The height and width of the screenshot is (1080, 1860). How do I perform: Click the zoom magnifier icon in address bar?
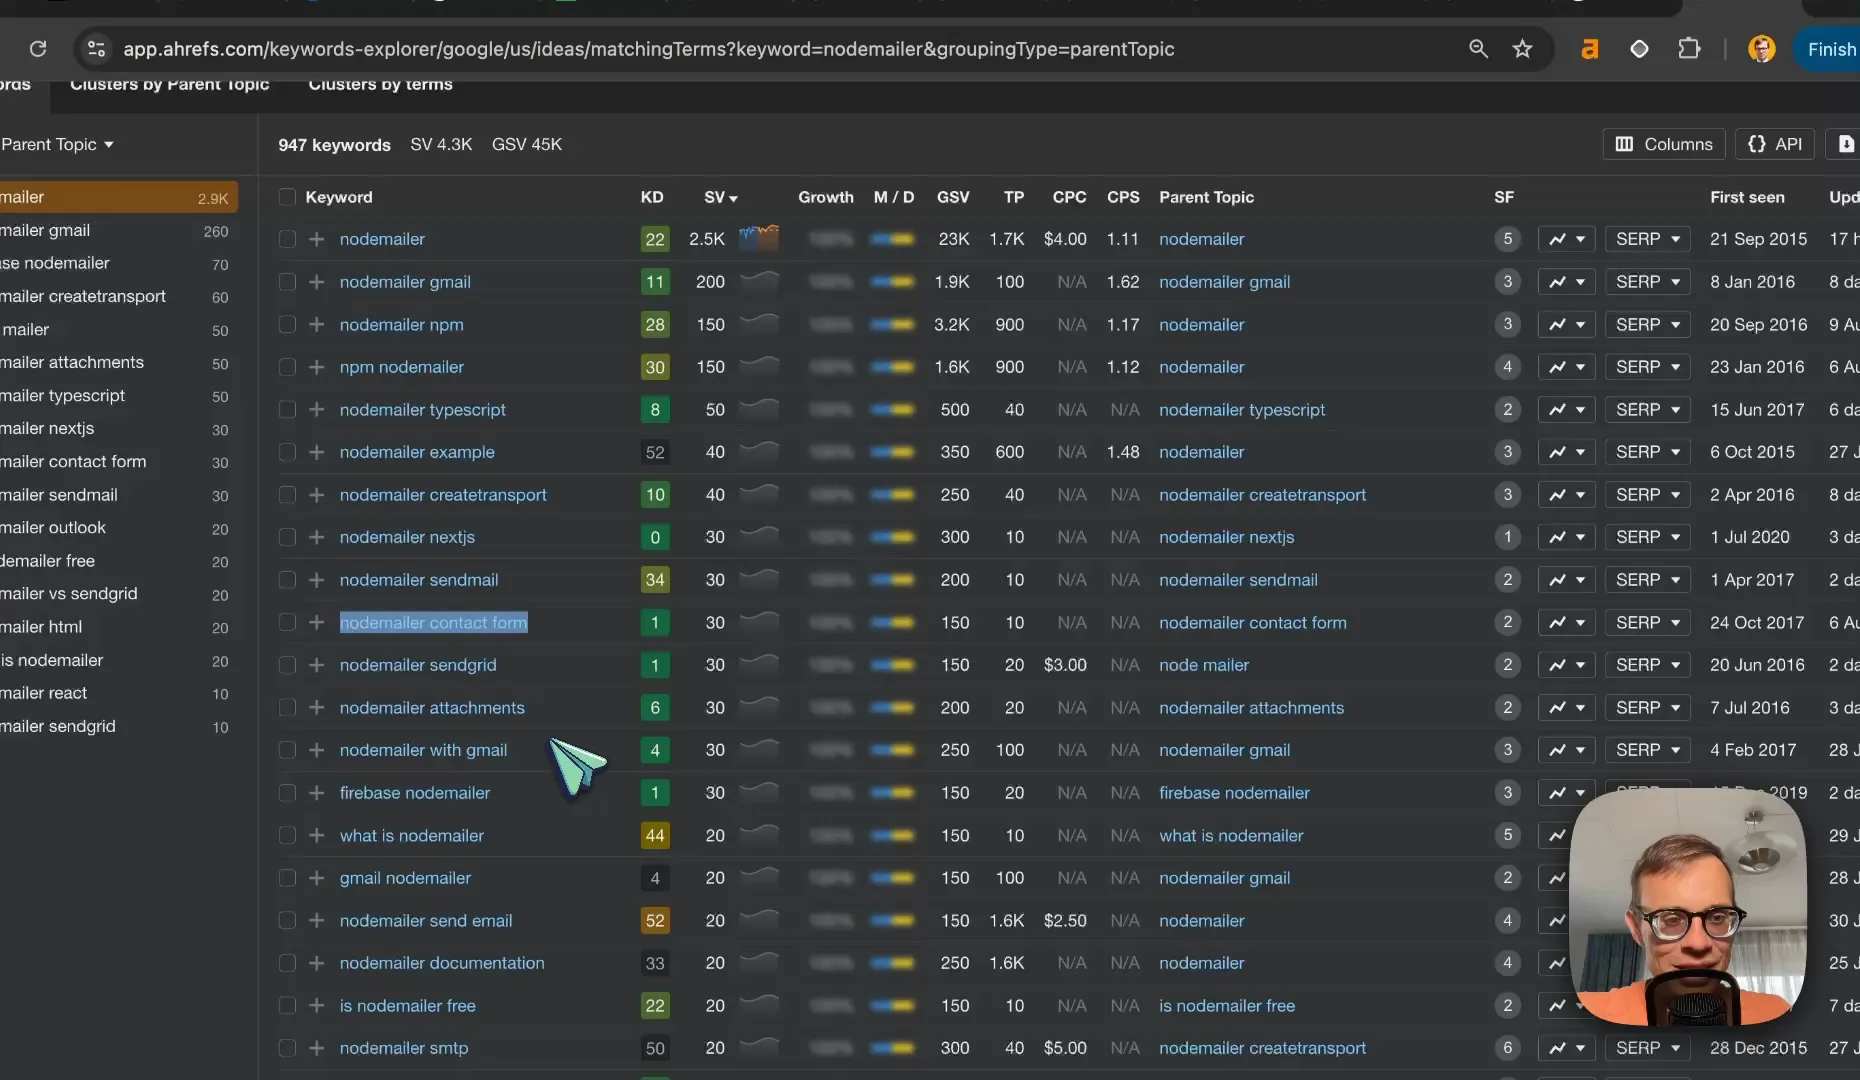(1478, 49)
